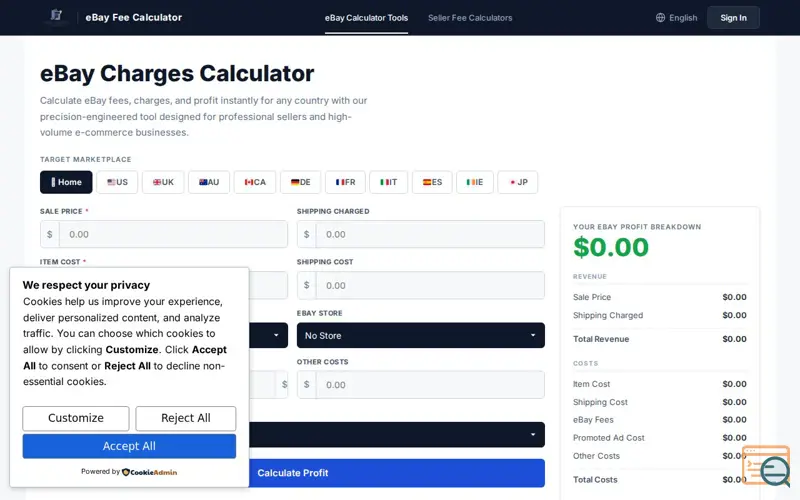Click the eBay Fee Calculator title link
The image size is (800, 500).
click(x=134, y=17)
